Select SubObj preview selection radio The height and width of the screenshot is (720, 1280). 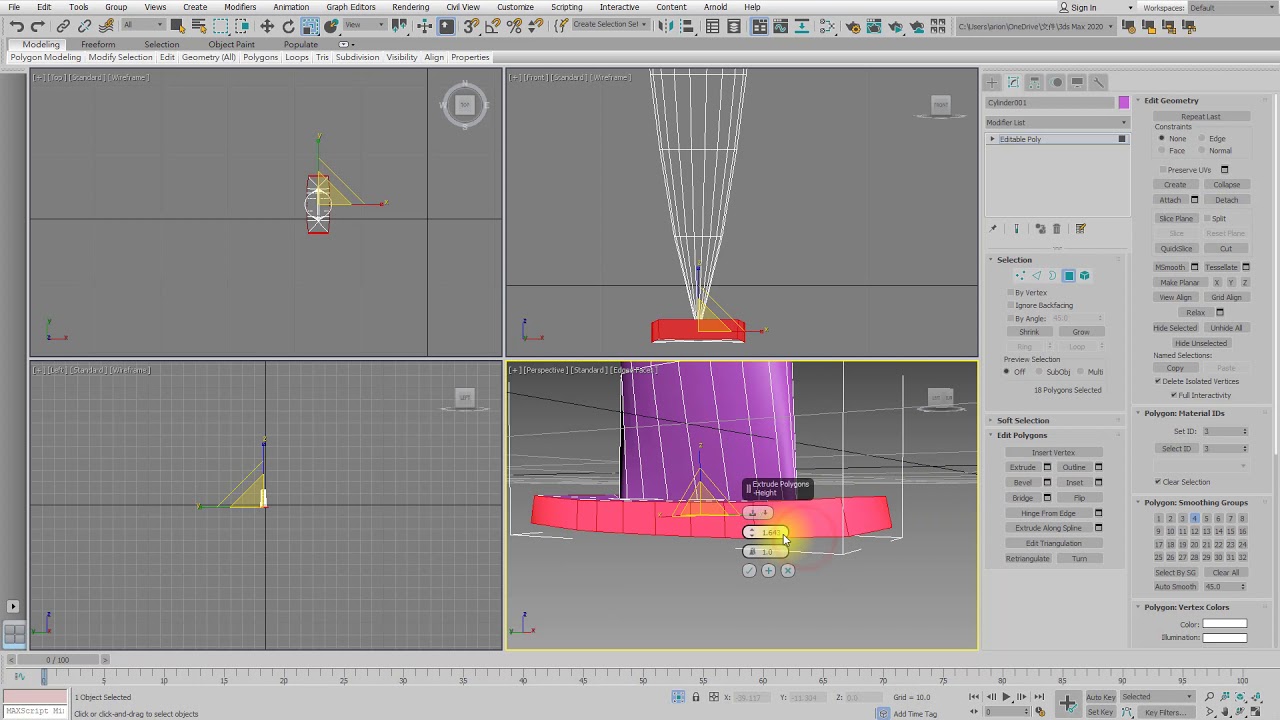coord(1038,372)
